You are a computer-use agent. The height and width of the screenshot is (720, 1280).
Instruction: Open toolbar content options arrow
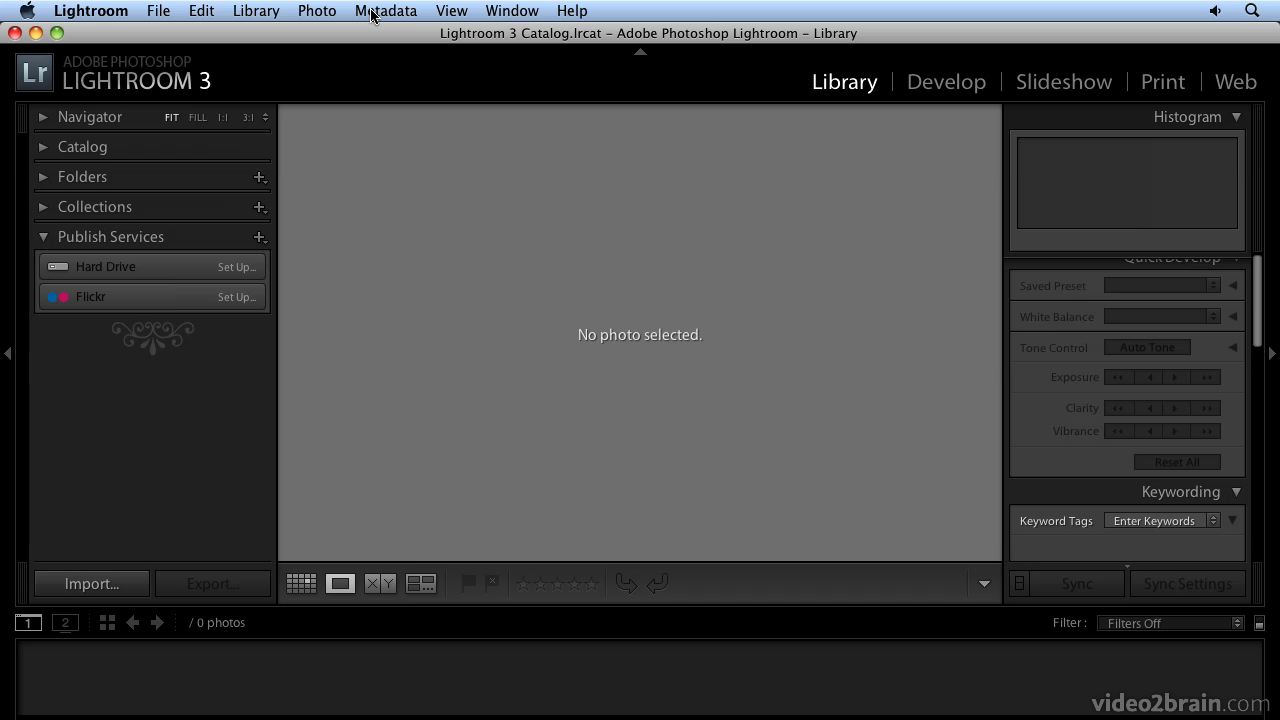[x=984, y=584]
